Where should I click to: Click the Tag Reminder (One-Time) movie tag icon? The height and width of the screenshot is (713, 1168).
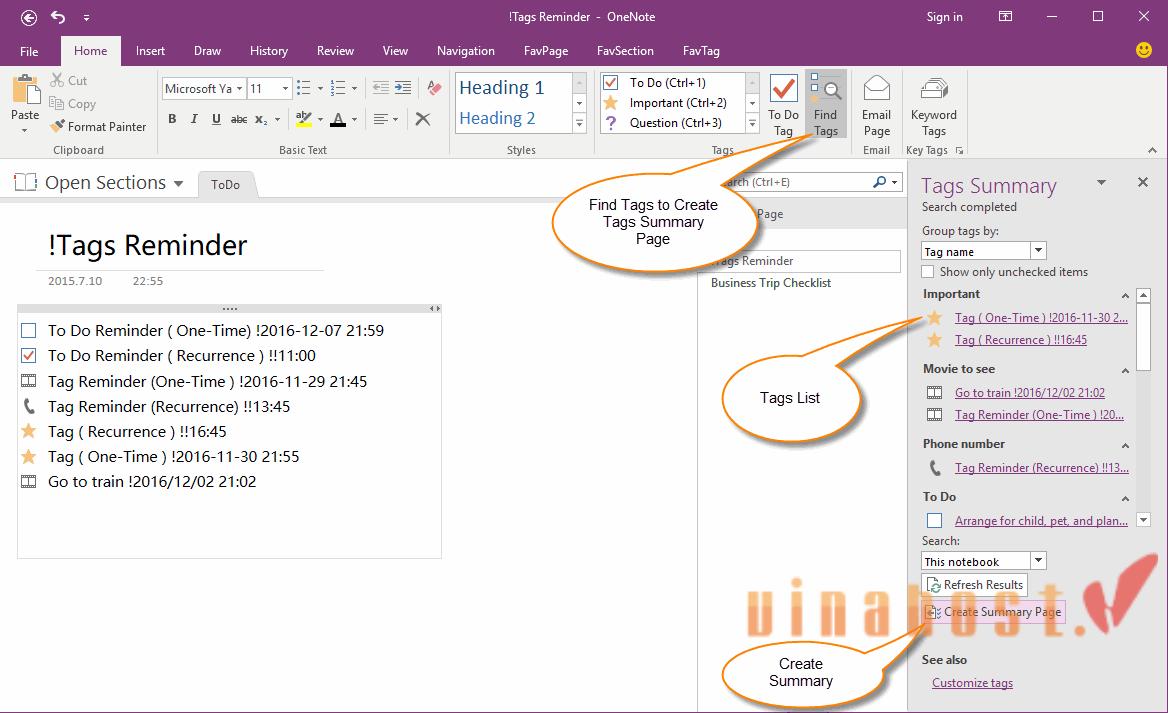[28, 381]
